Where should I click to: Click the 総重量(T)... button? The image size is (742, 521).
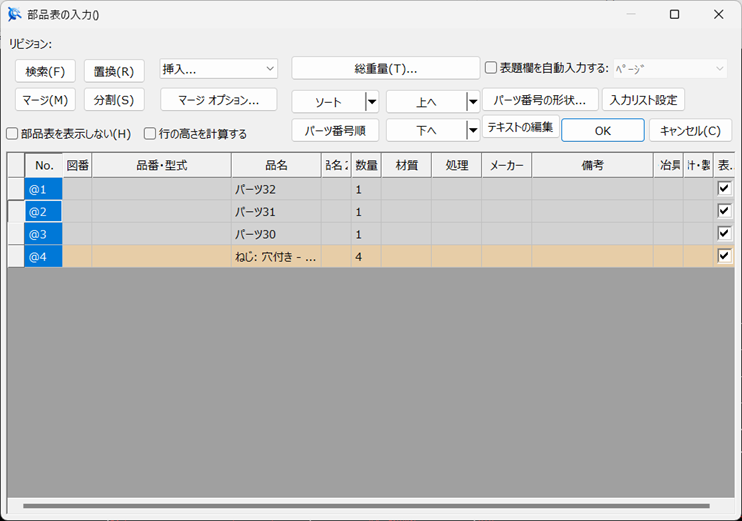click(386, 69)
